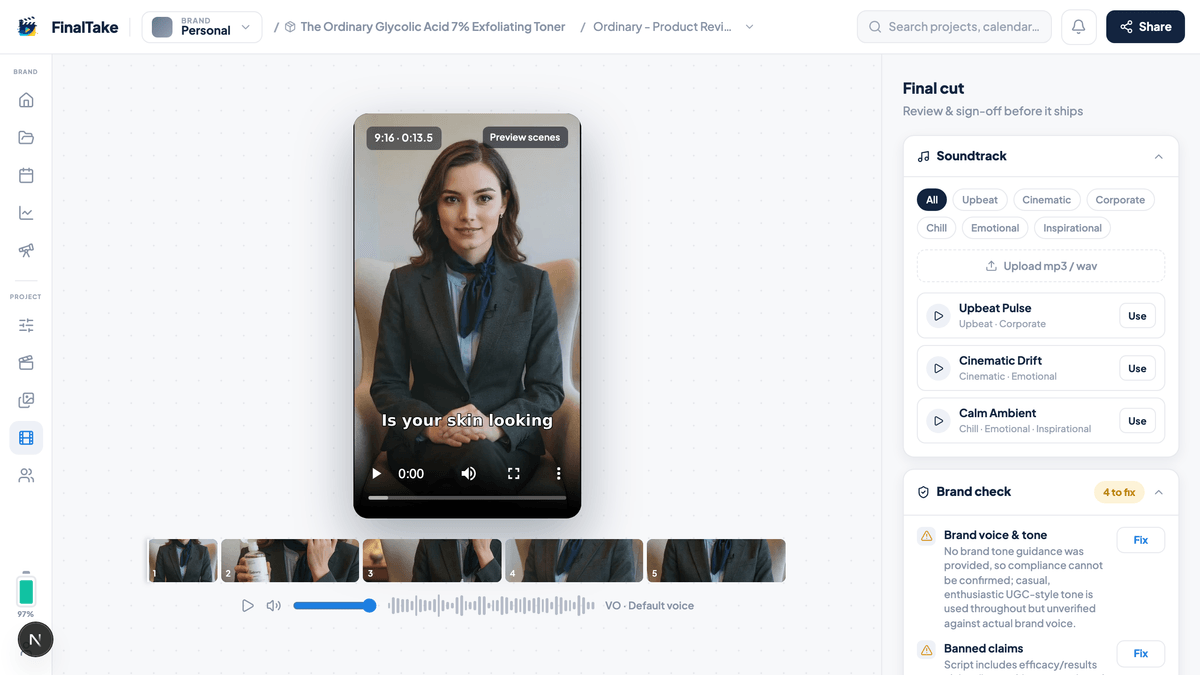The width and height of the screenshot is (1200, 675).
Task: Select scene 1 thumbnail
Action: tap(182, 561)
